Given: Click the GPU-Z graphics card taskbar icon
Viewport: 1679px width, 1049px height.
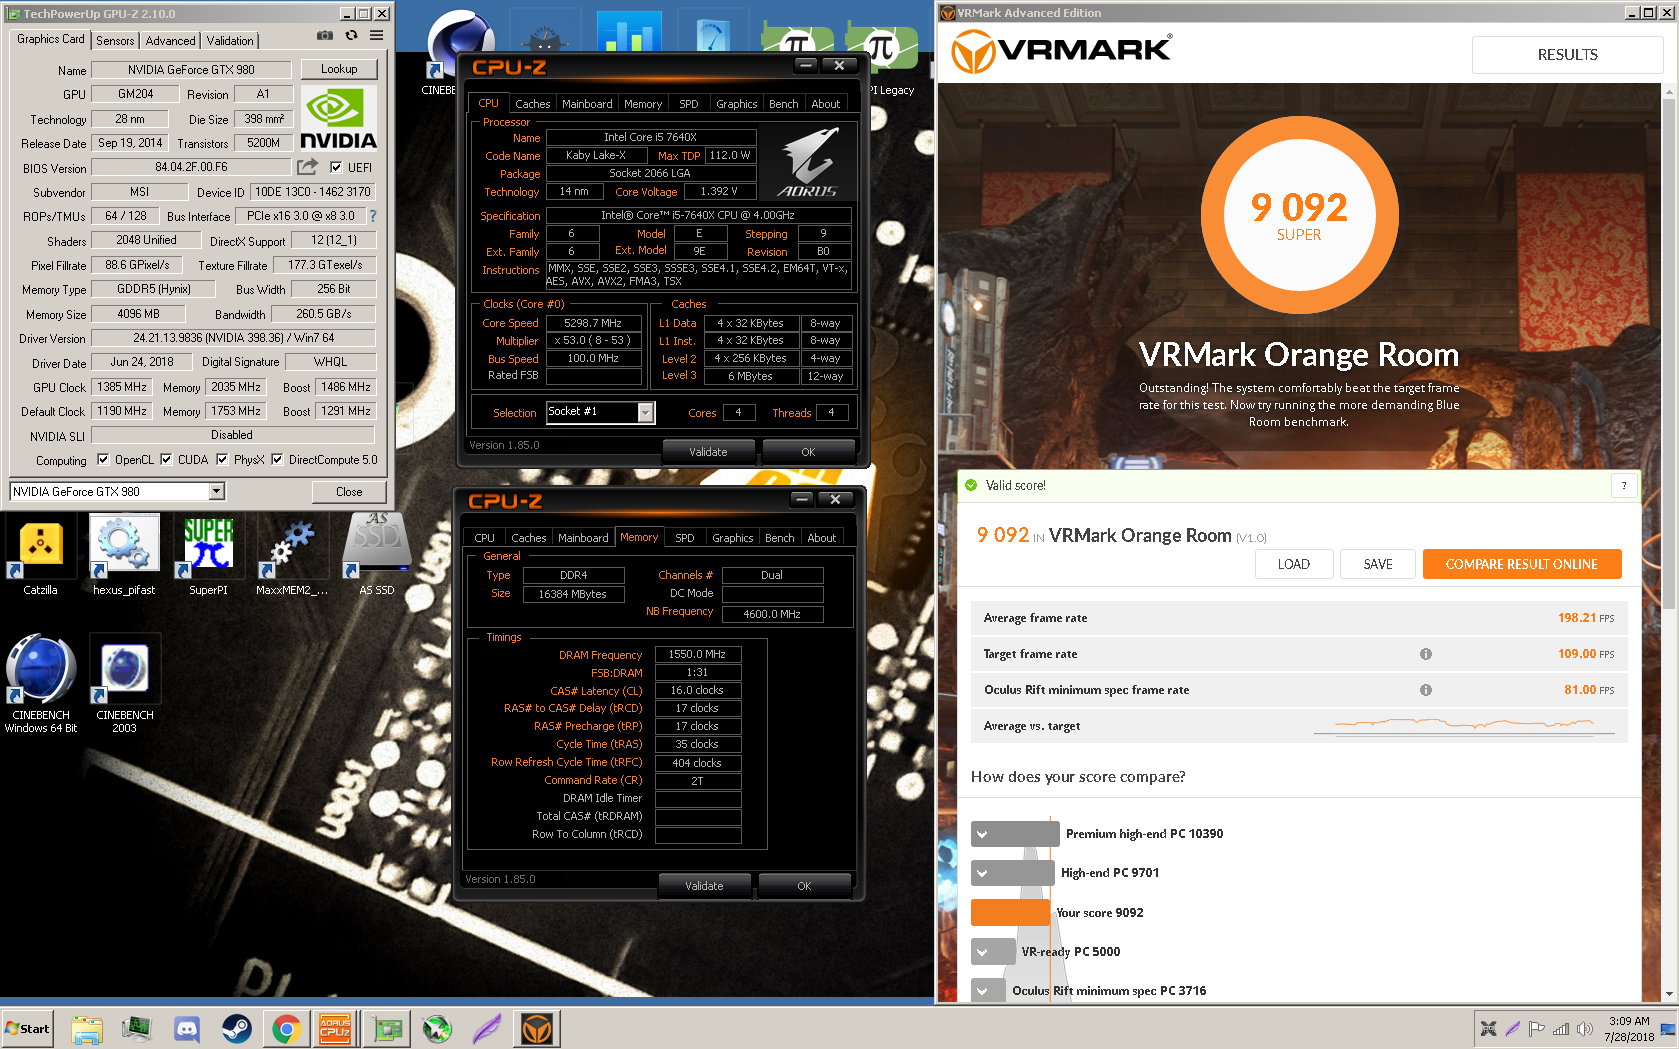Looking at the screenshot, I should 386,1028.
